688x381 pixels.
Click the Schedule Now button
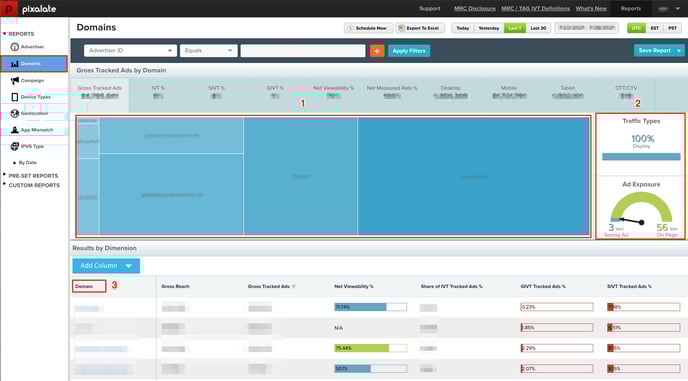368,28
